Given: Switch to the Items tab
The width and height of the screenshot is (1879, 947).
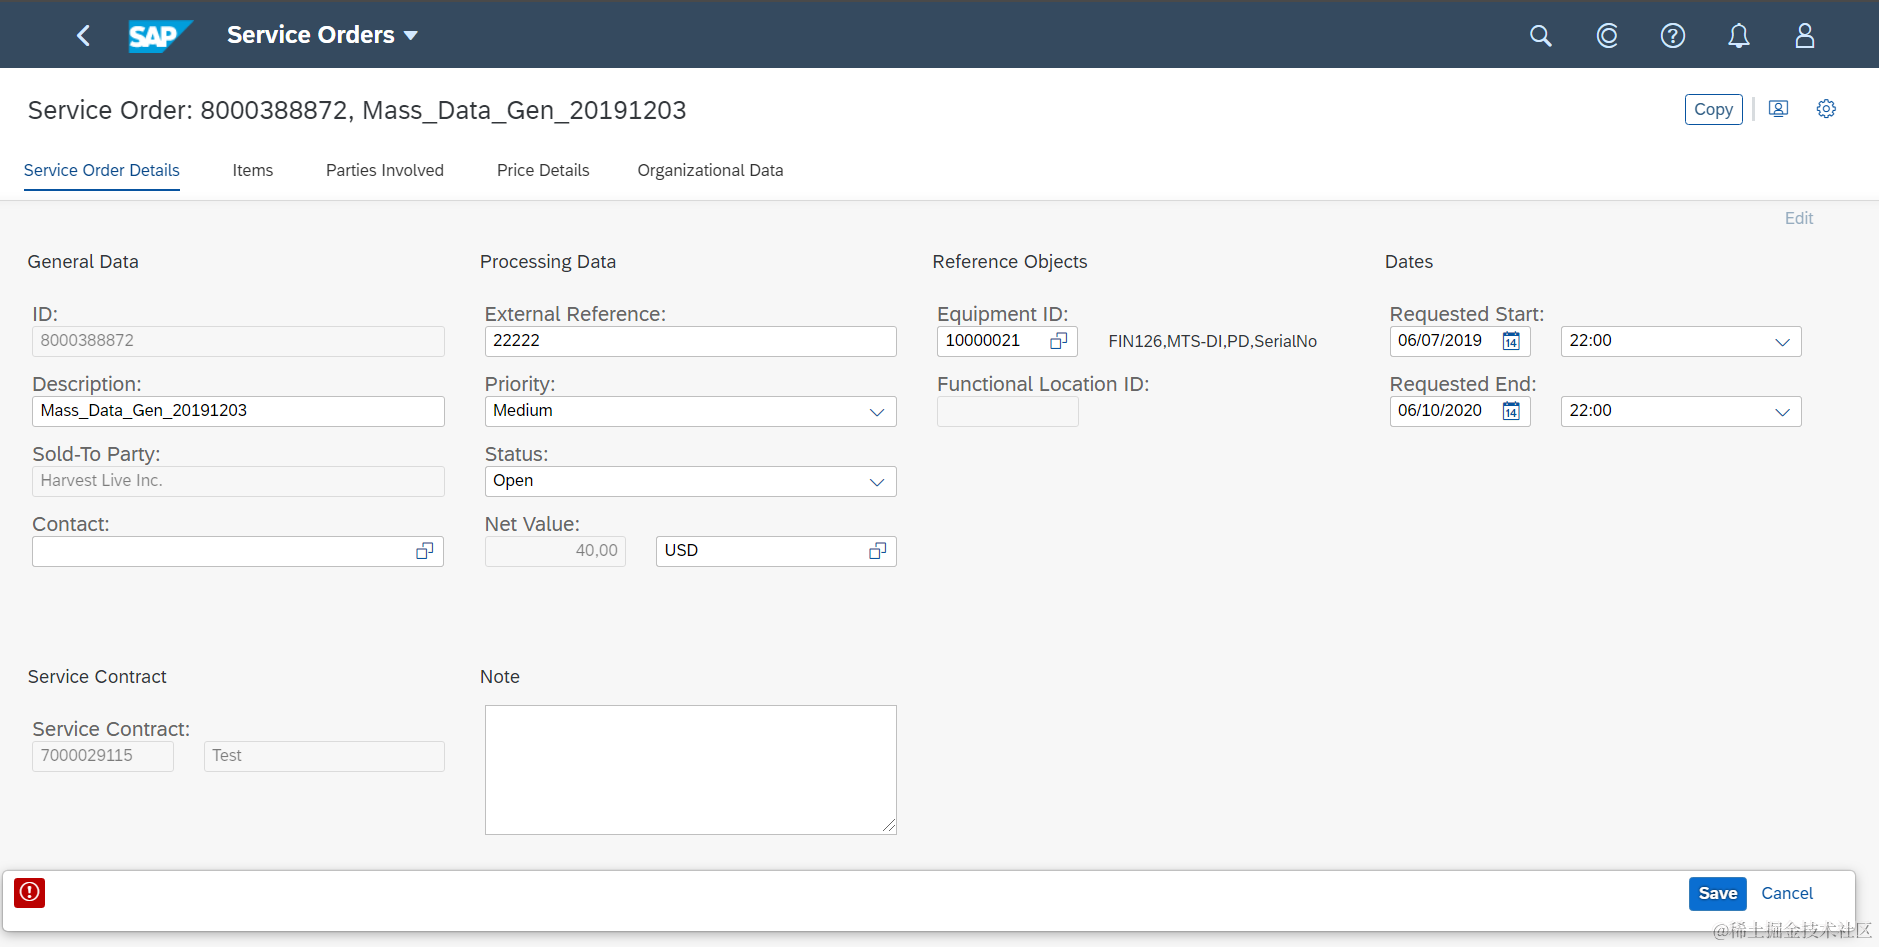Looking at the screenshot, I should [253, 170].
